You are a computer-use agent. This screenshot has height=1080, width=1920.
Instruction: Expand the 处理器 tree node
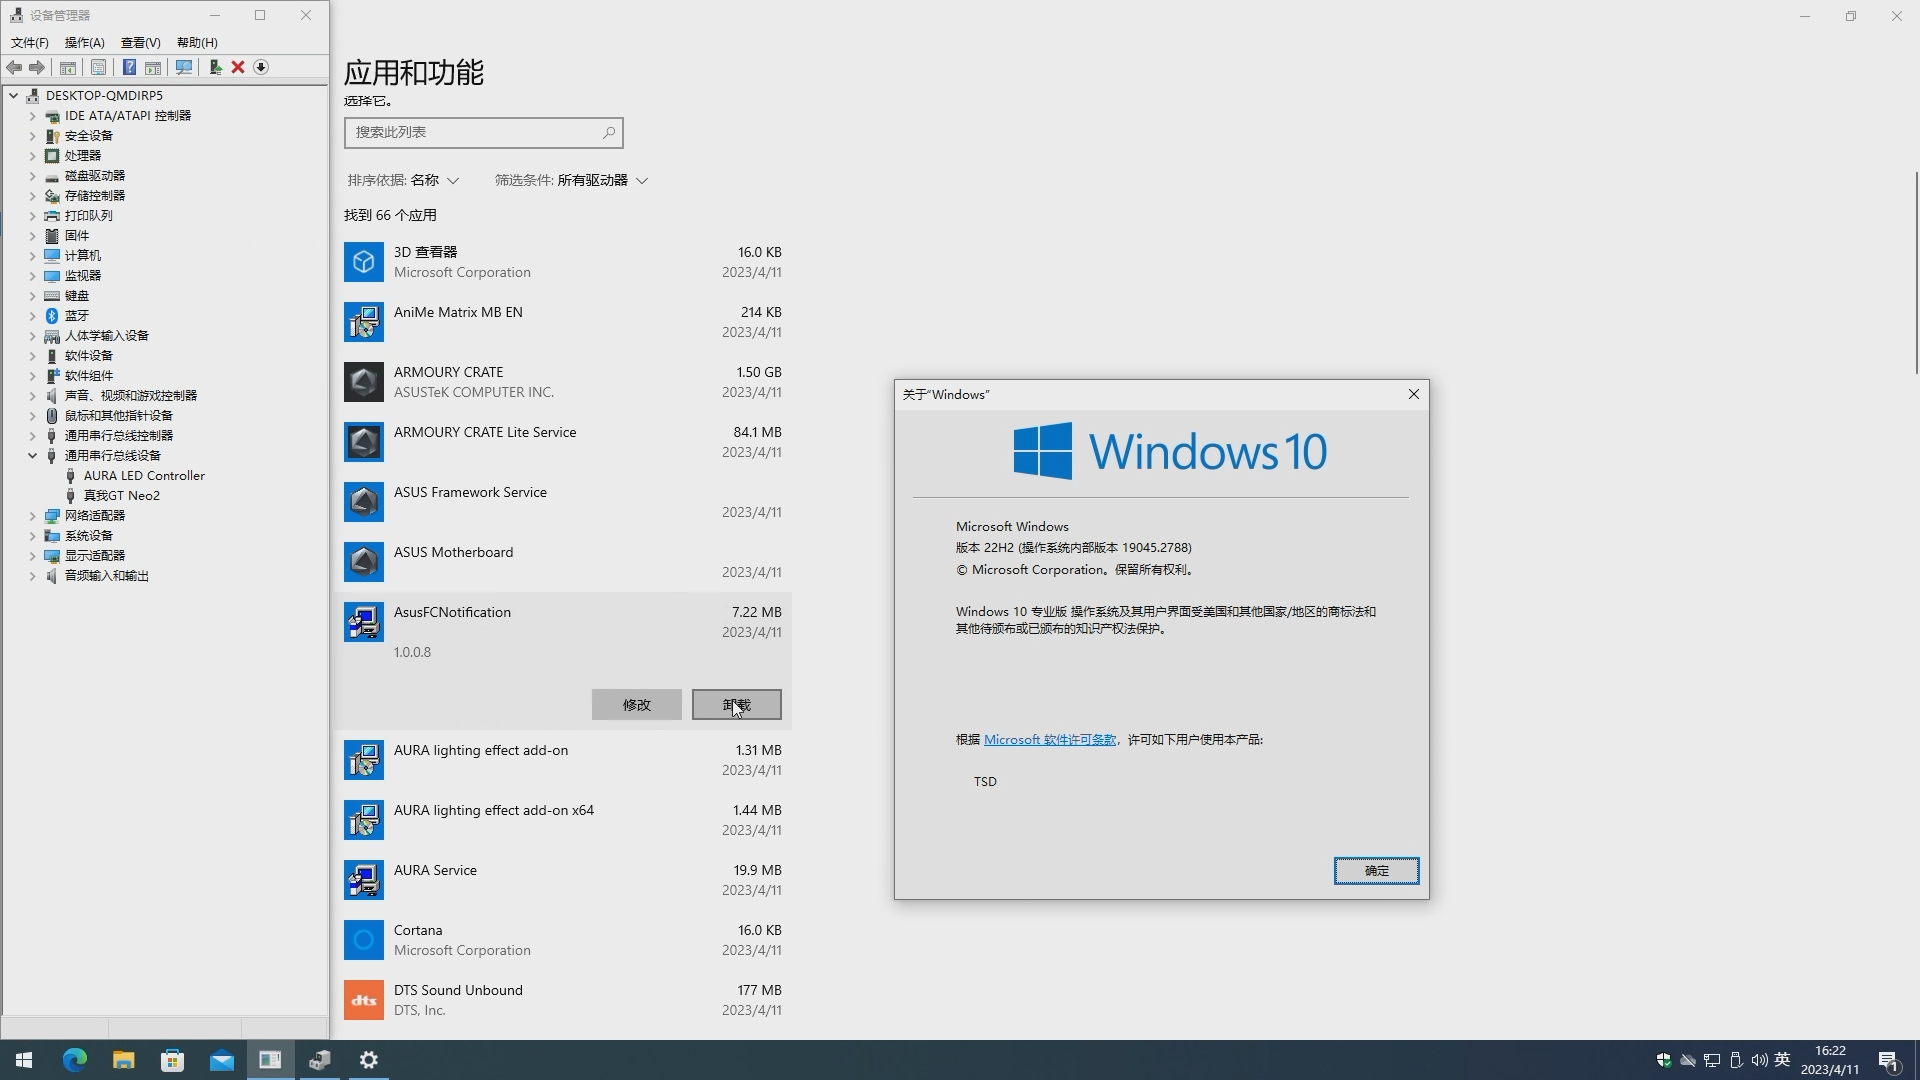[x=32, y=156]
